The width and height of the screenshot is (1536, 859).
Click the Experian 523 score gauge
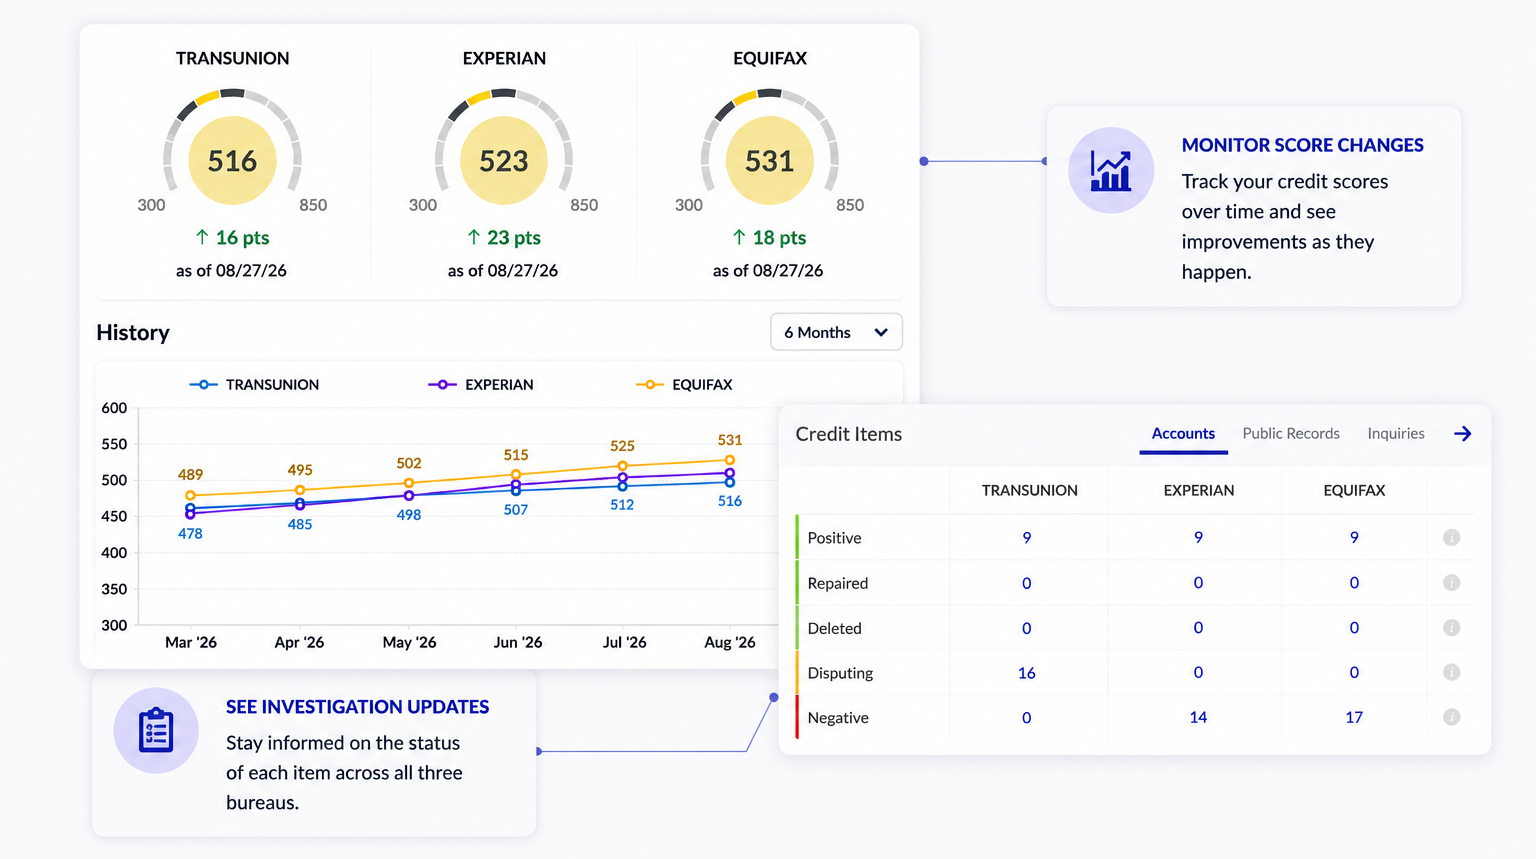[503, 150]
